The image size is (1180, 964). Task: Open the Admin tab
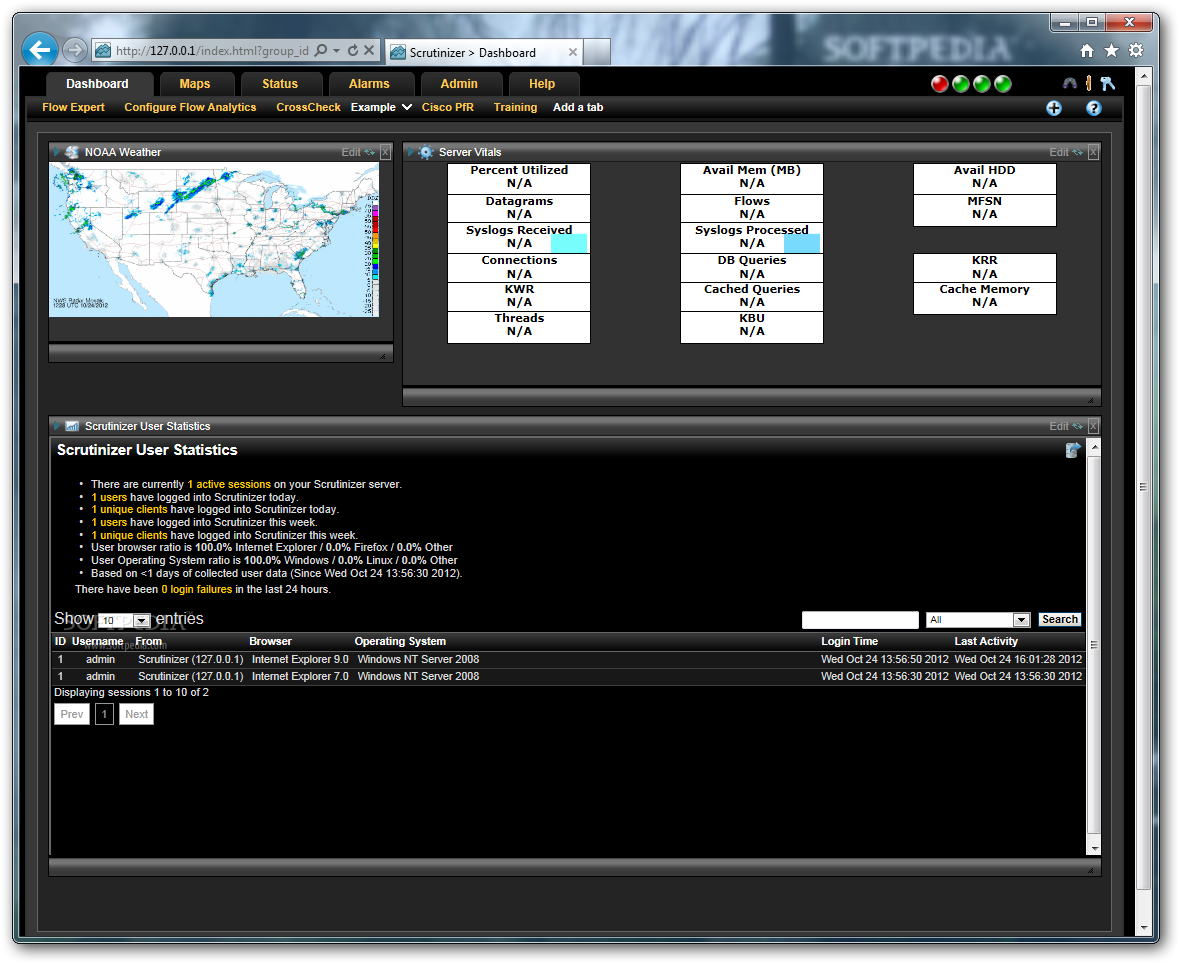[459, 84]
